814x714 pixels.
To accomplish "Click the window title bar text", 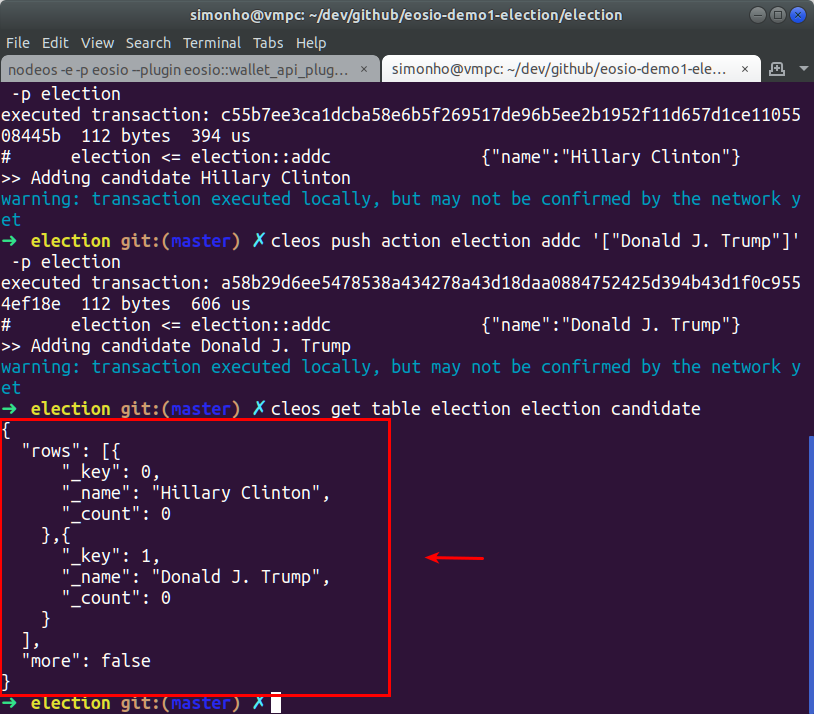I will click(406, 15).
